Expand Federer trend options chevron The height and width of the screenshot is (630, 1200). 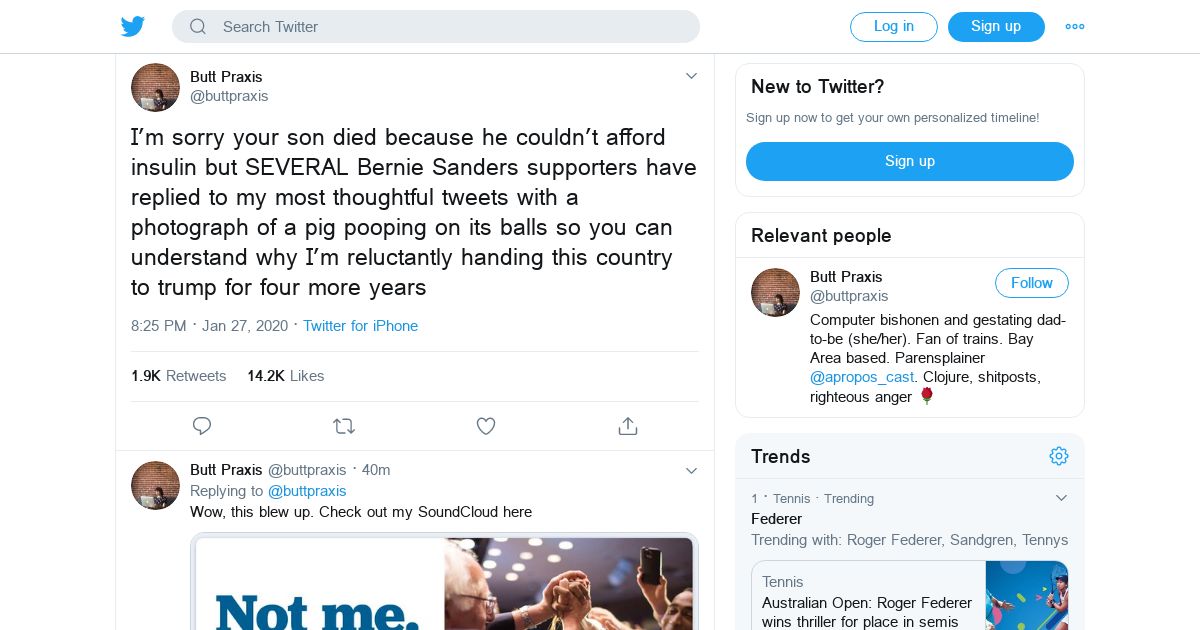click(x=1061, y=498)
